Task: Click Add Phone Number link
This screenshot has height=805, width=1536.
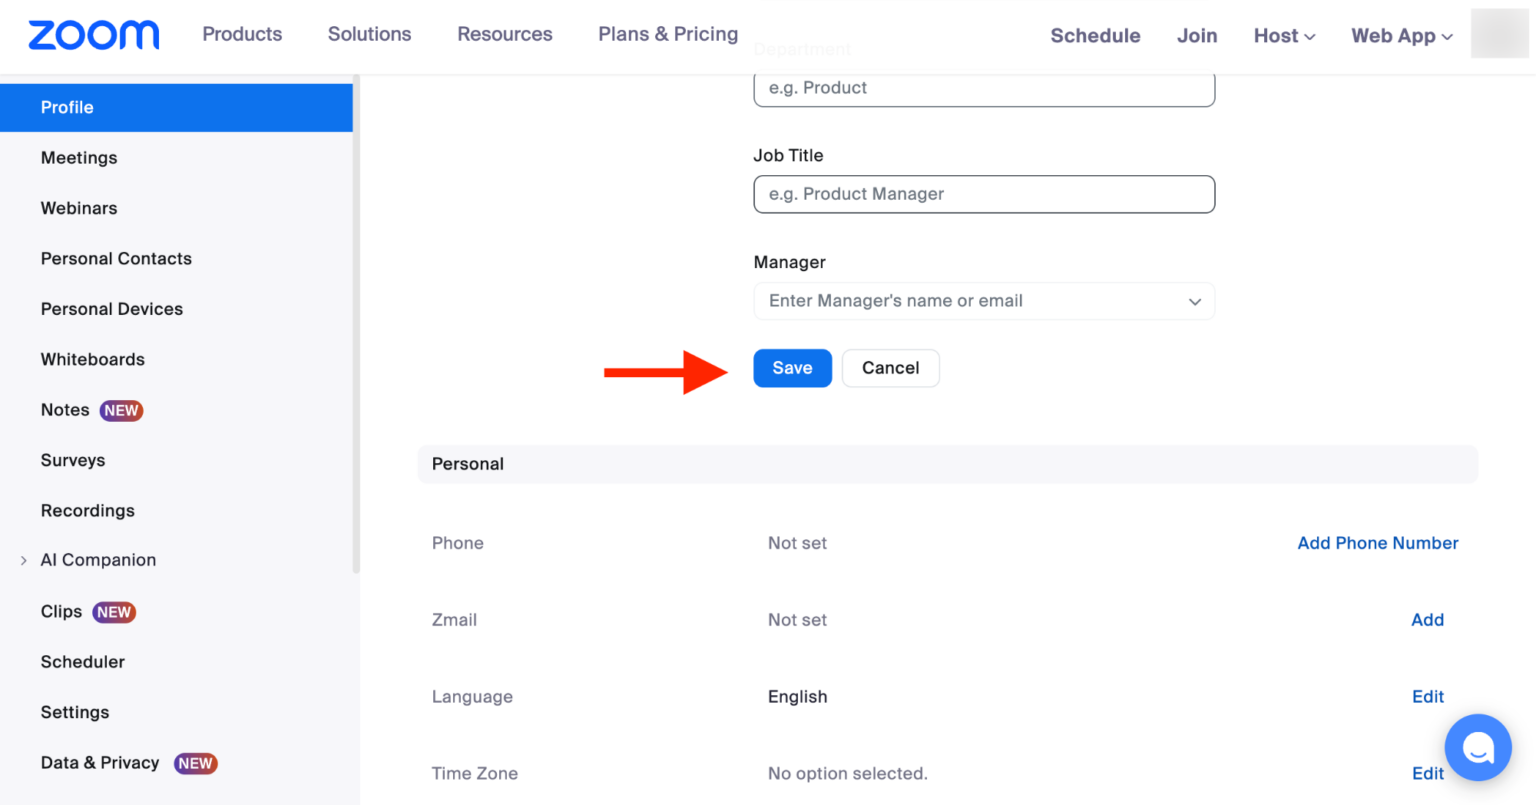Action: point(1377,543)
